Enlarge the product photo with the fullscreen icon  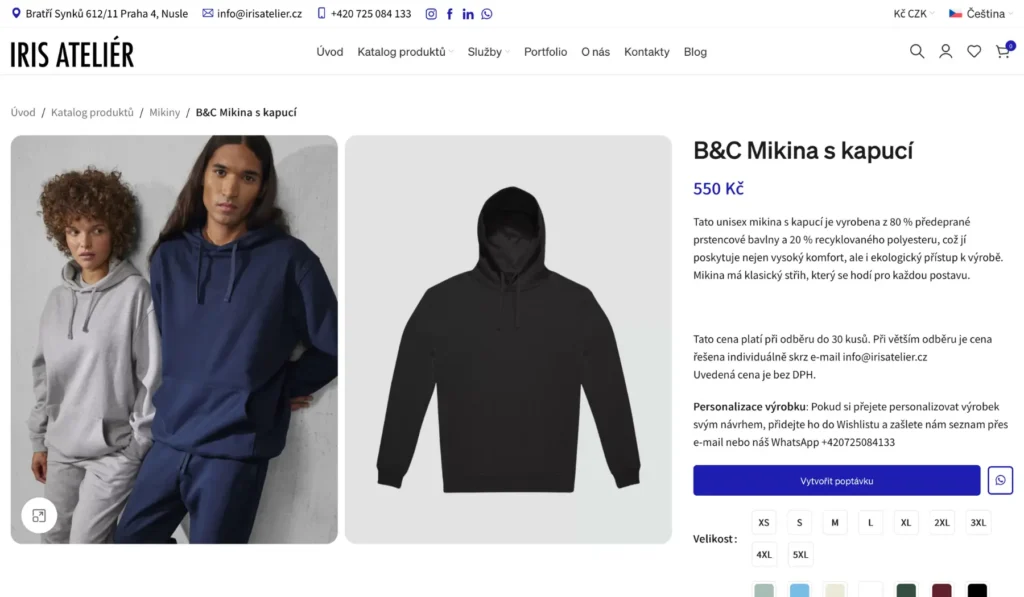click(39, 515)
